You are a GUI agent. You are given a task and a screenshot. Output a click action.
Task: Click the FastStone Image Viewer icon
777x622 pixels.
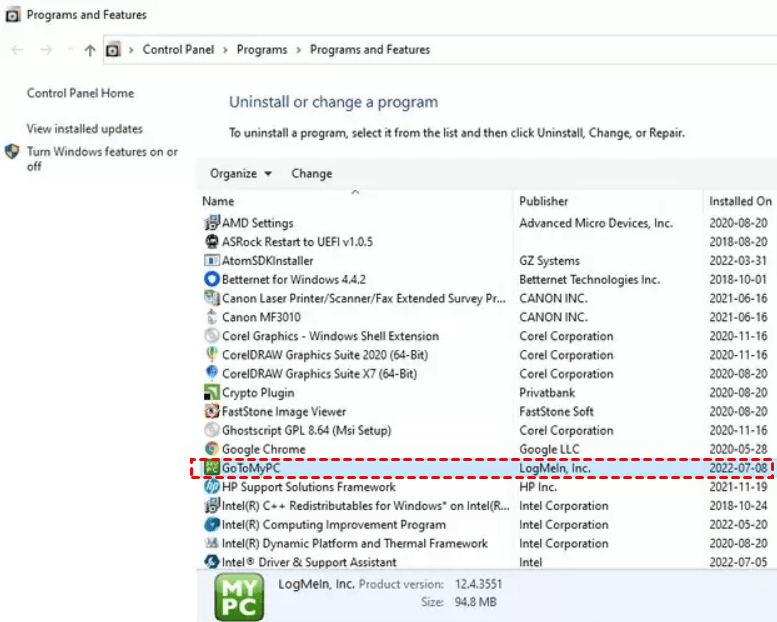(212, 411)
